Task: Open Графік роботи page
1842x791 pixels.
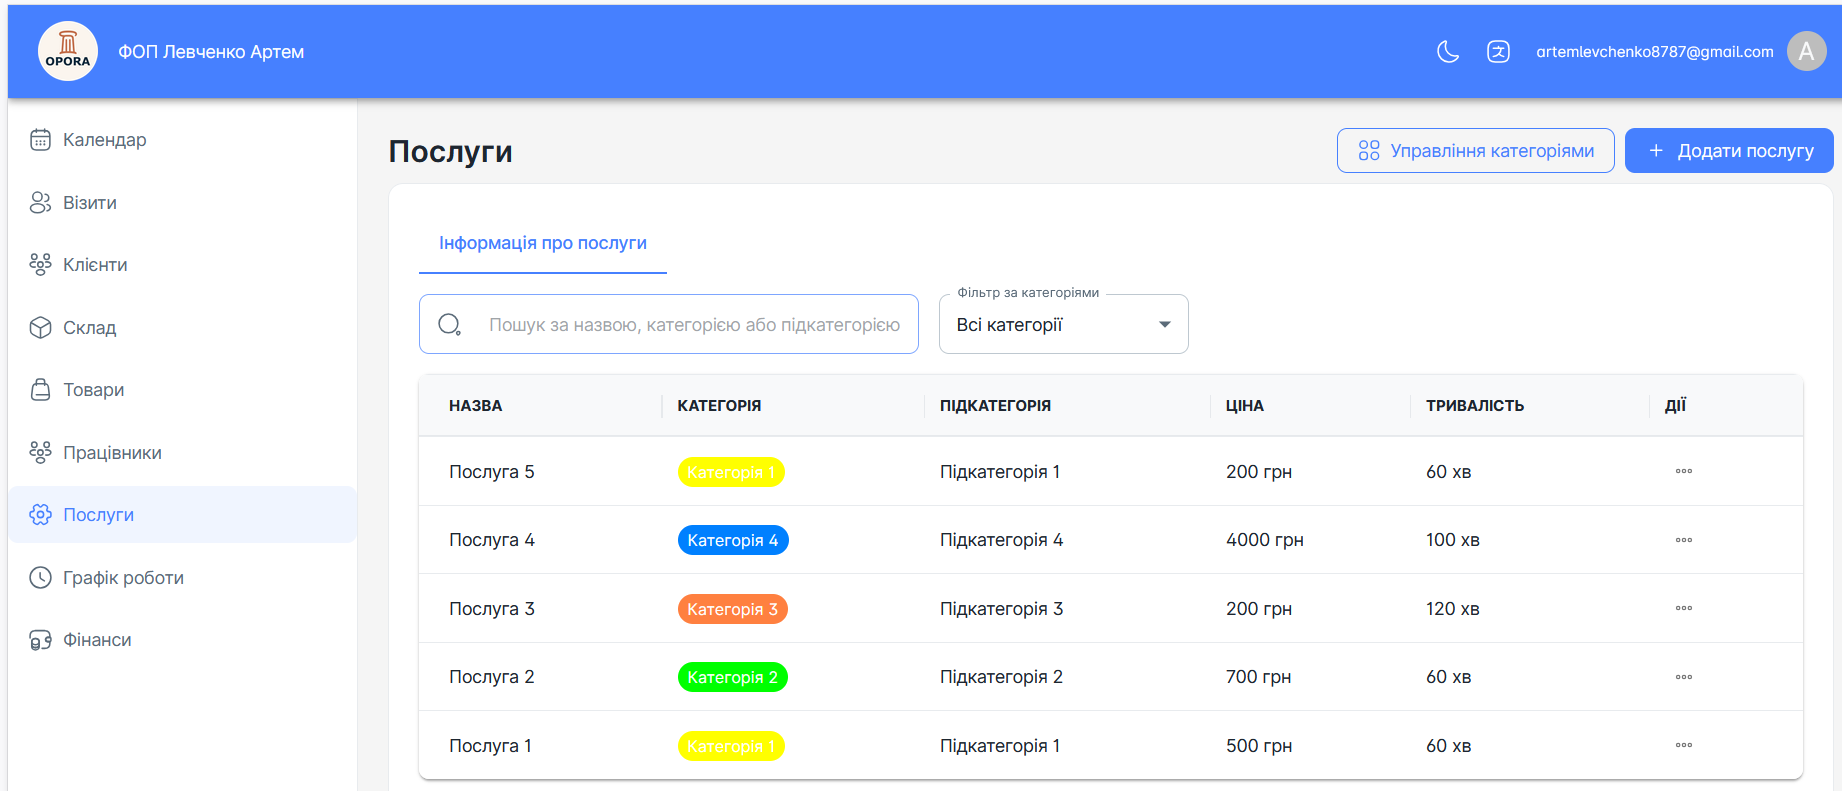Action: coord(182,578)
